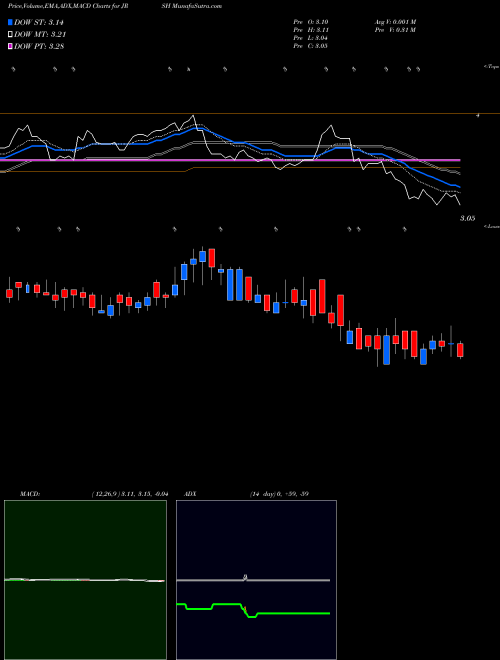Image resolution: width=500 pixels, height=660 pixels.
Task: Click the ADX panel title
Action: (190, 494)
